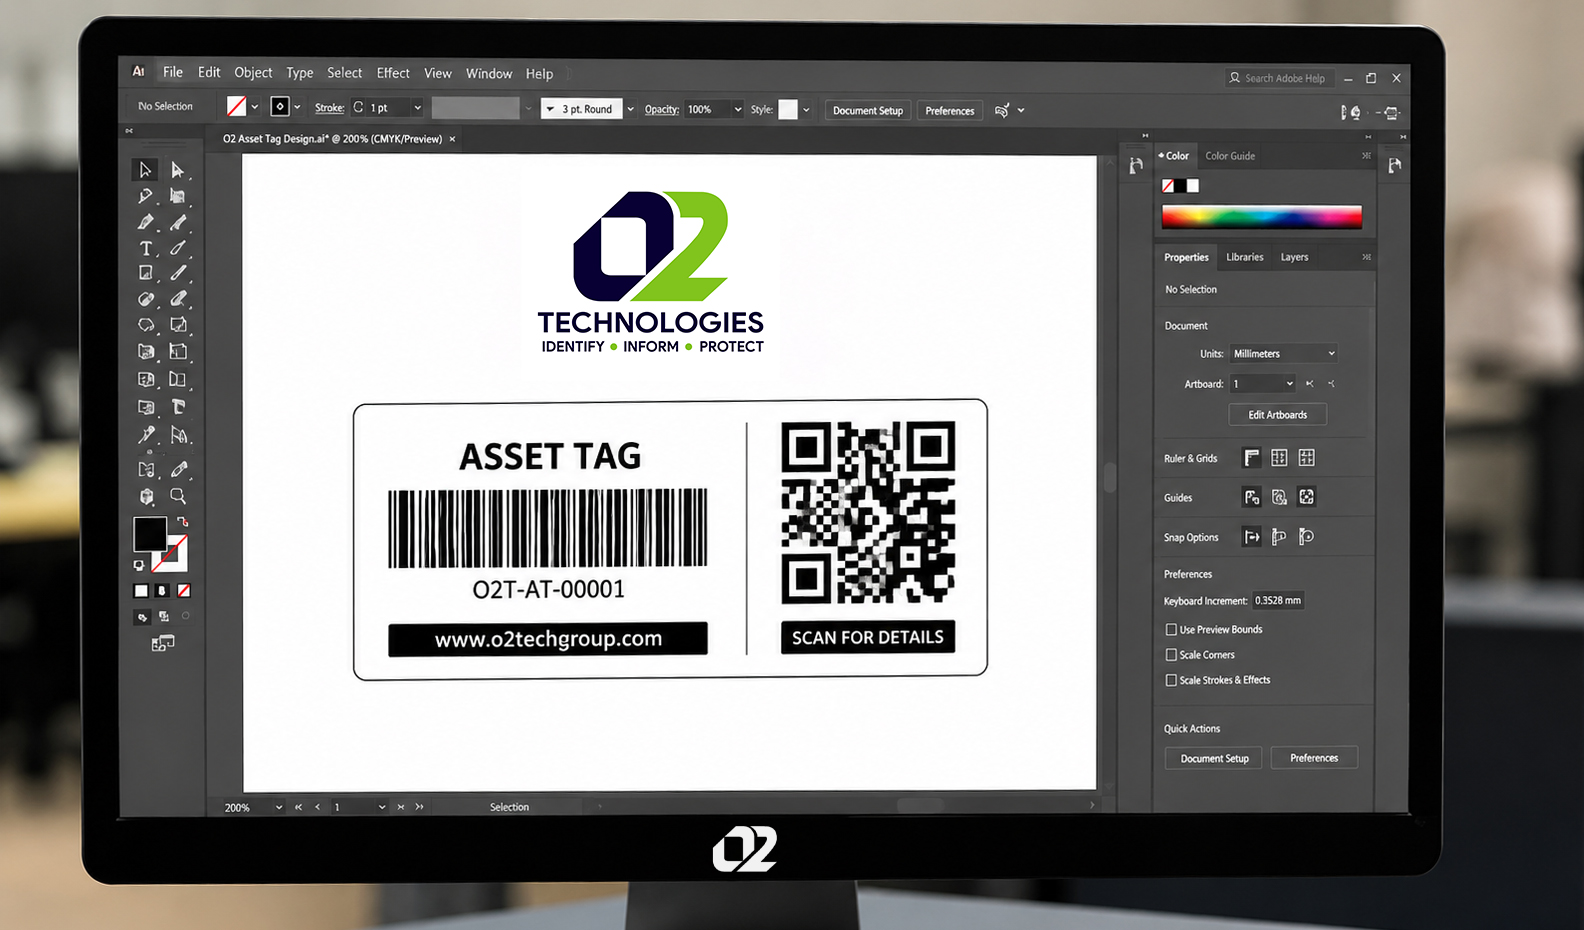1584x930 pixels.
Task: Open the Effect menu
Action: coord(393,73)
